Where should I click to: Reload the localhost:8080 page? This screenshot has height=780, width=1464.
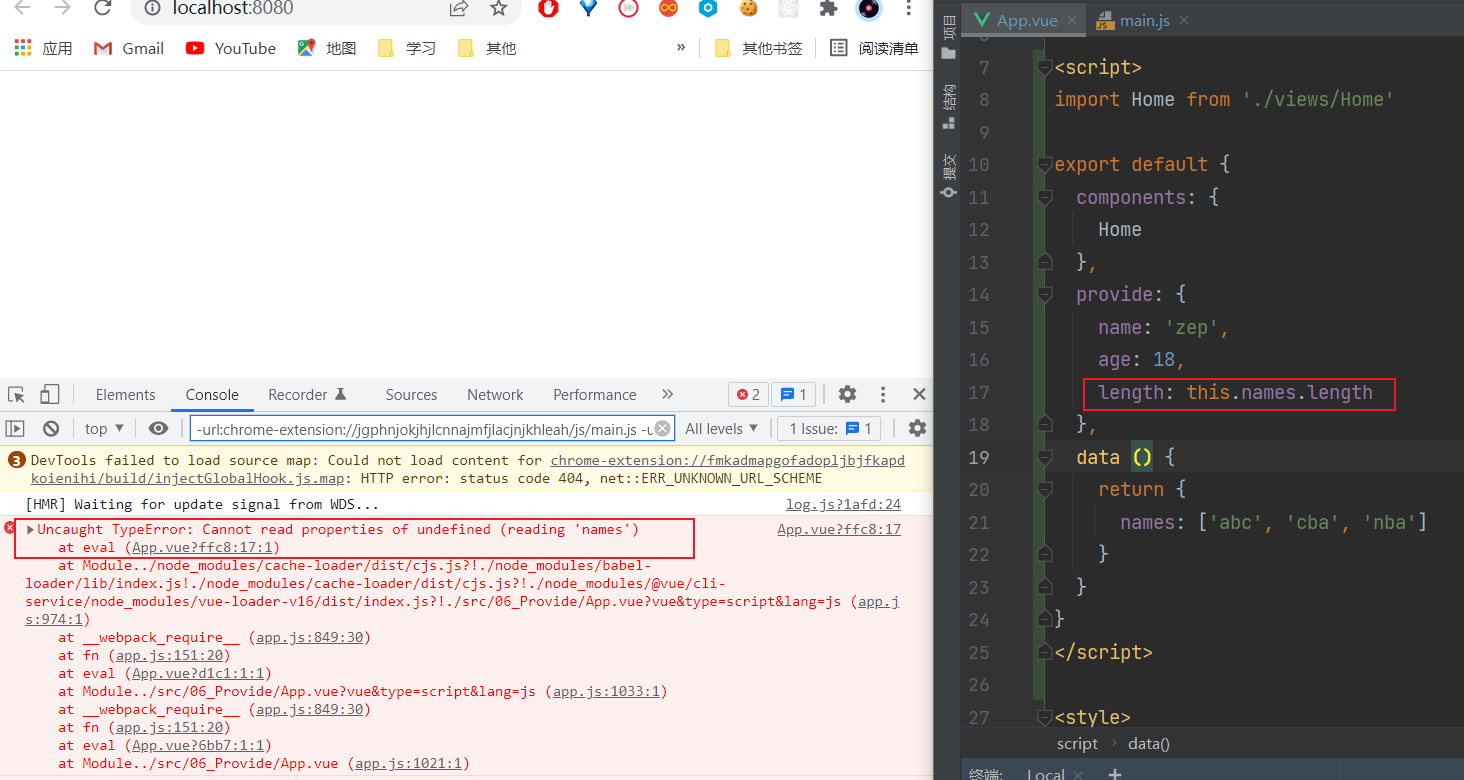click(102, 9)
